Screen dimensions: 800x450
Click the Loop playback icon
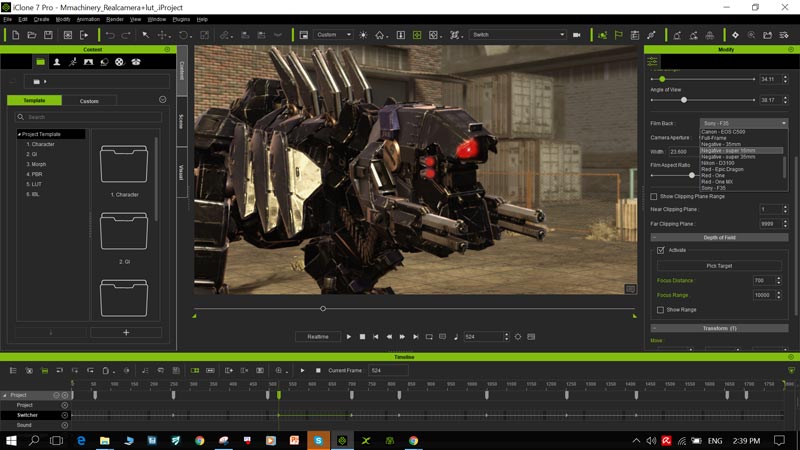[429, 337]
